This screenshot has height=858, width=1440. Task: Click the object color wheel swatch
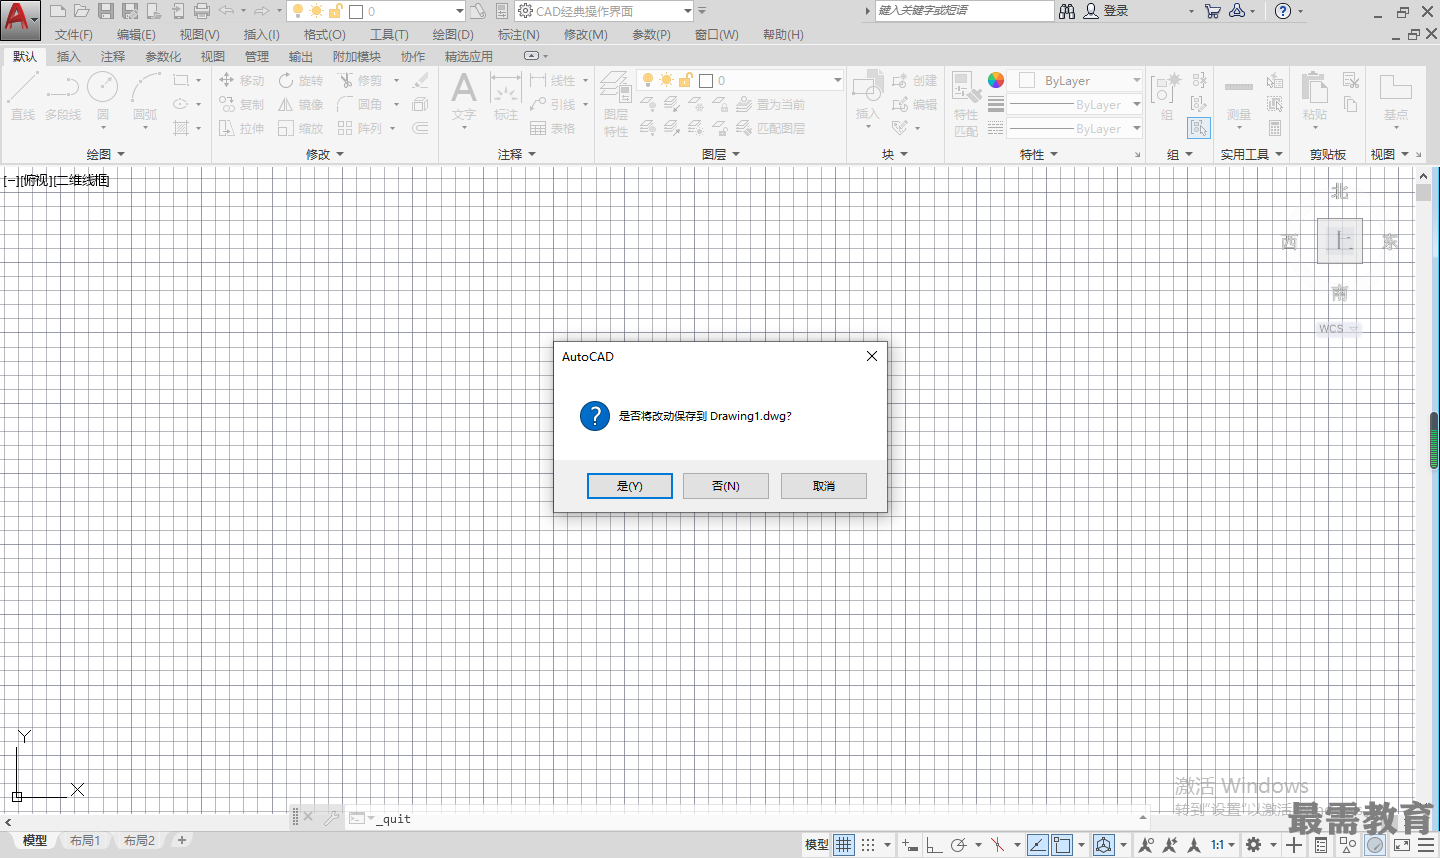[996, 80]
